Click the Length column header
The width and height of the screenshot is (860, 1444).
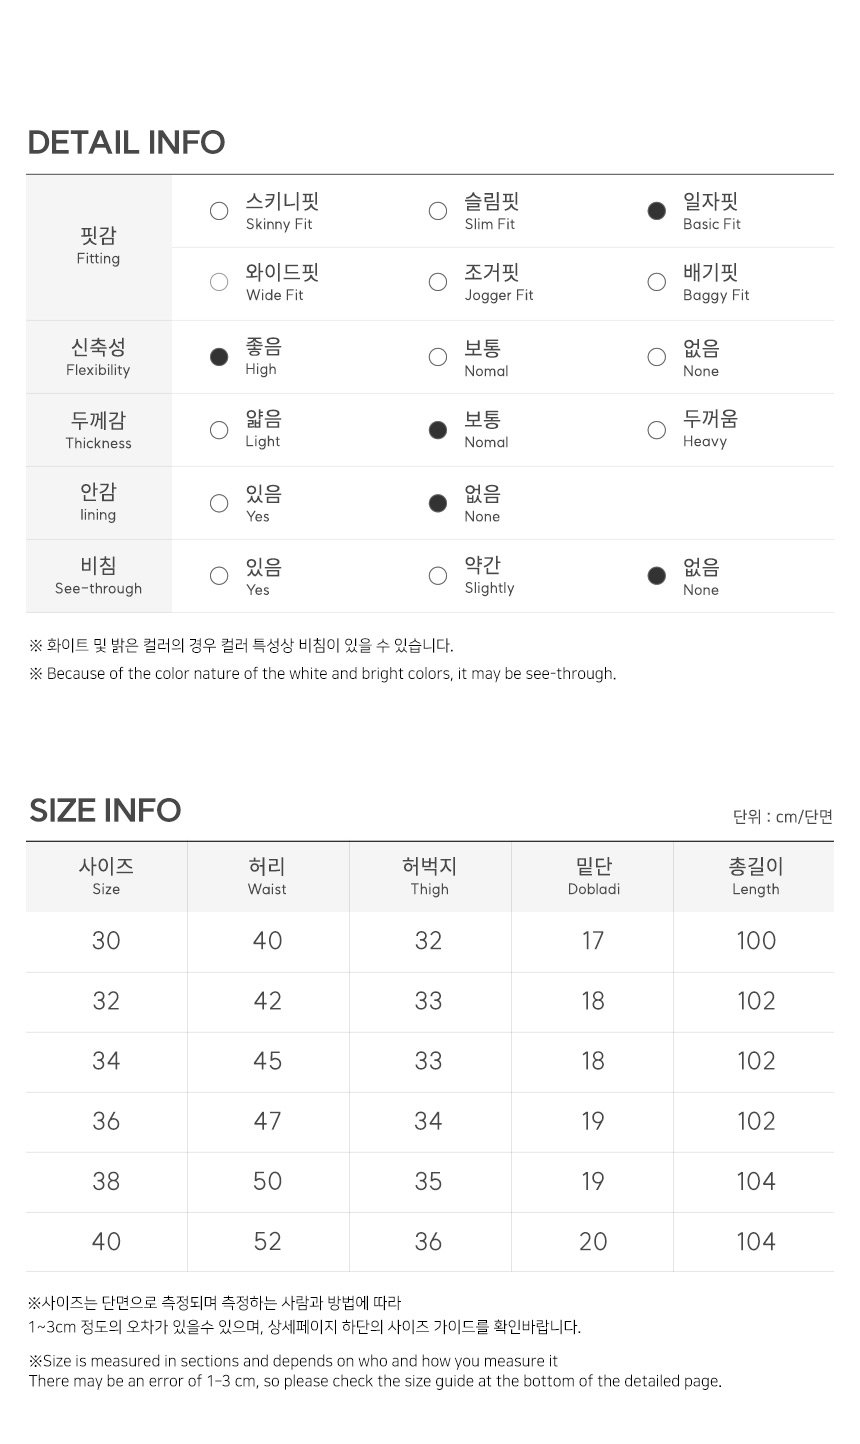click(x=755, y=876)
